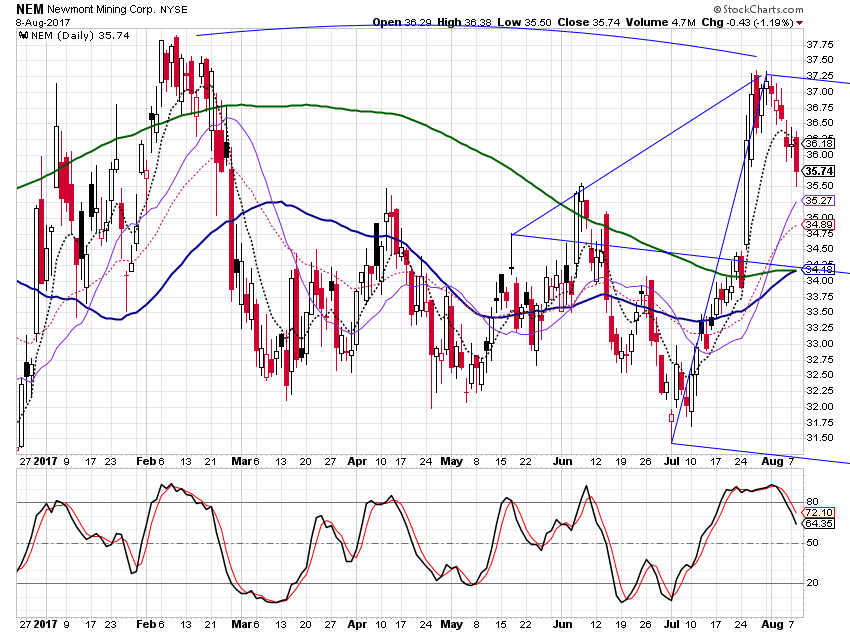The width and height of the screenshot is (850, 633).
Task: Click the Aug label on the stochastic panel date axis
Action: tap(772, 624)
